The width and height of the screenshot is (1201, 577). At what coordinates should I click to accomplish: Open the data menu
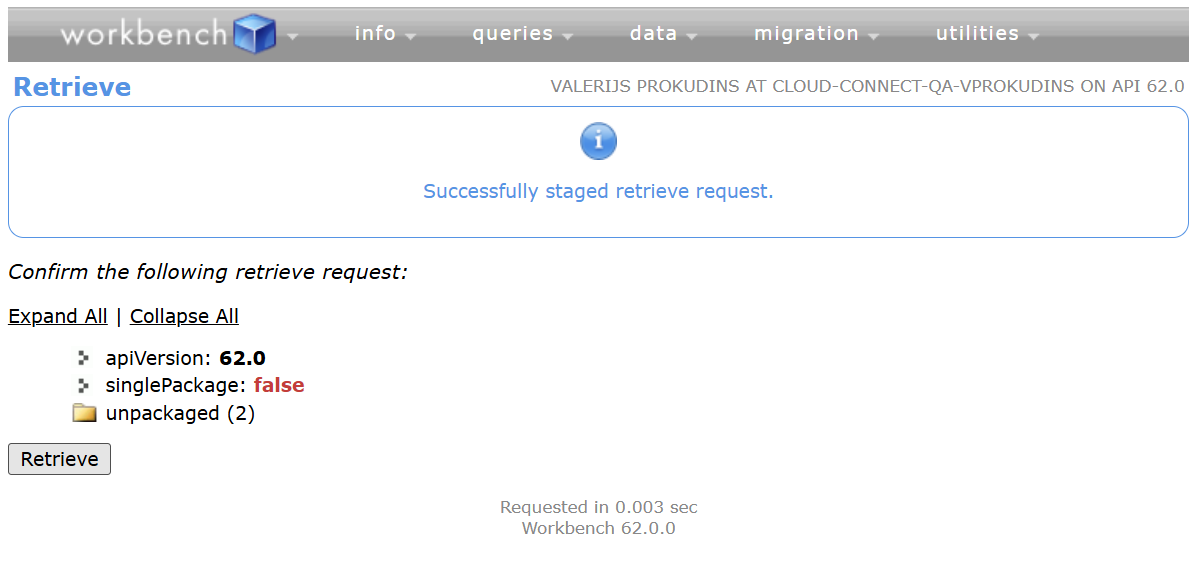click(x=663, y=34)
